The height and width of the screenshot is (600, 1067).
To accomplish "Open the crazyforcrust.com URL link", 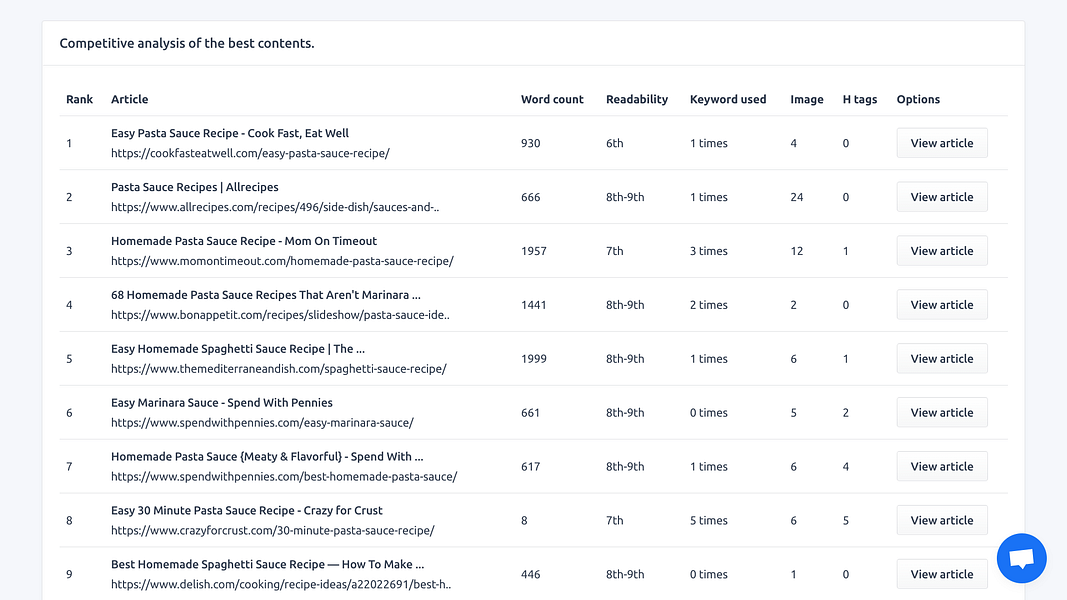I will 273,531.
